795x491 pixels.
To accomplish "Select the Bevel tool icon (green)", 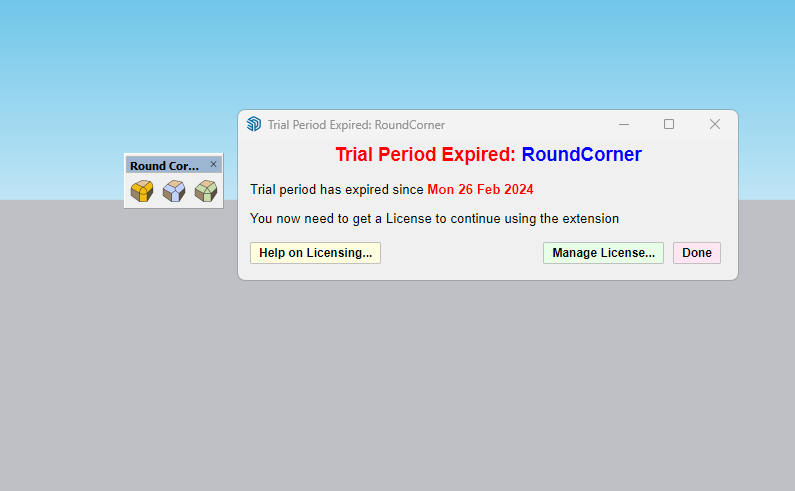I will (206, 191).
